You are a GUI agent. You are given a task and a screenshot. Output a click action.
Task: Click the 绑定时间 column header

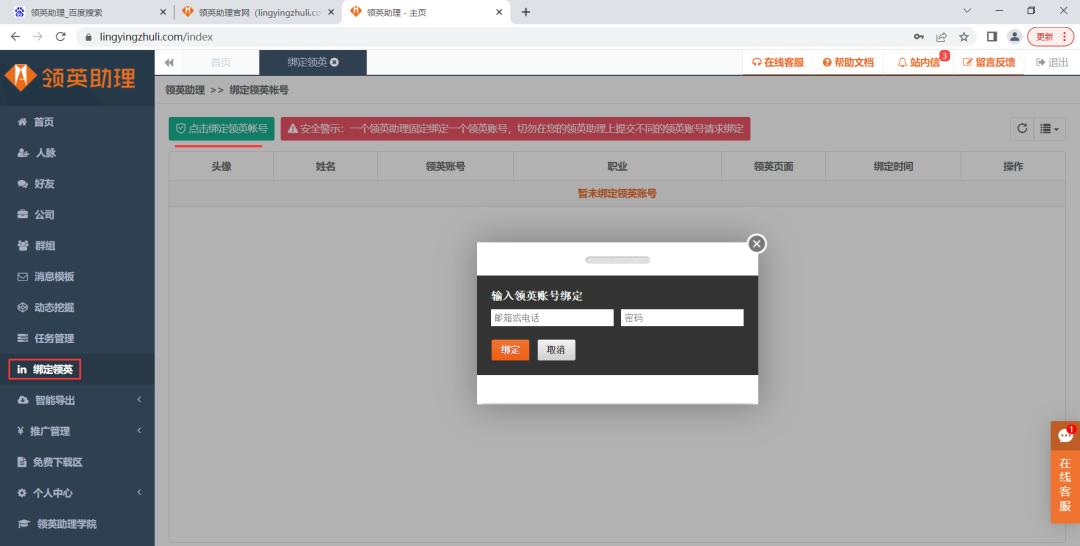pyautogui.click(x=893, y=167)
